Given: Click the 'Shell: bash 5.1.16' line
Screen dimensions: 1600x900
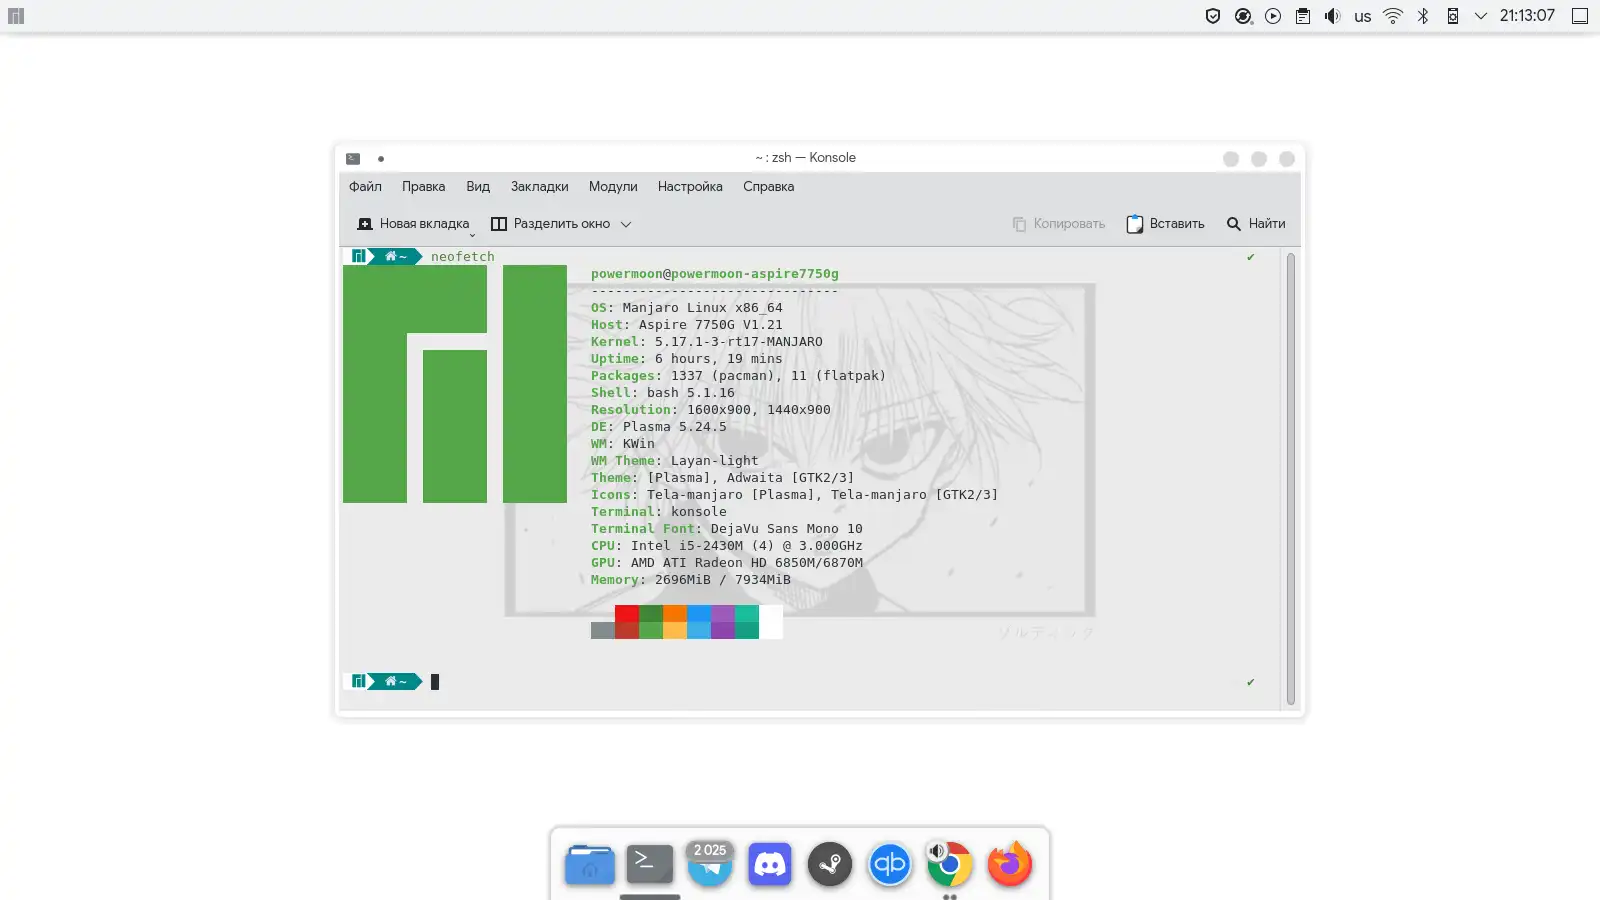Looking at the screenshot, I should (x=663, y=393).
